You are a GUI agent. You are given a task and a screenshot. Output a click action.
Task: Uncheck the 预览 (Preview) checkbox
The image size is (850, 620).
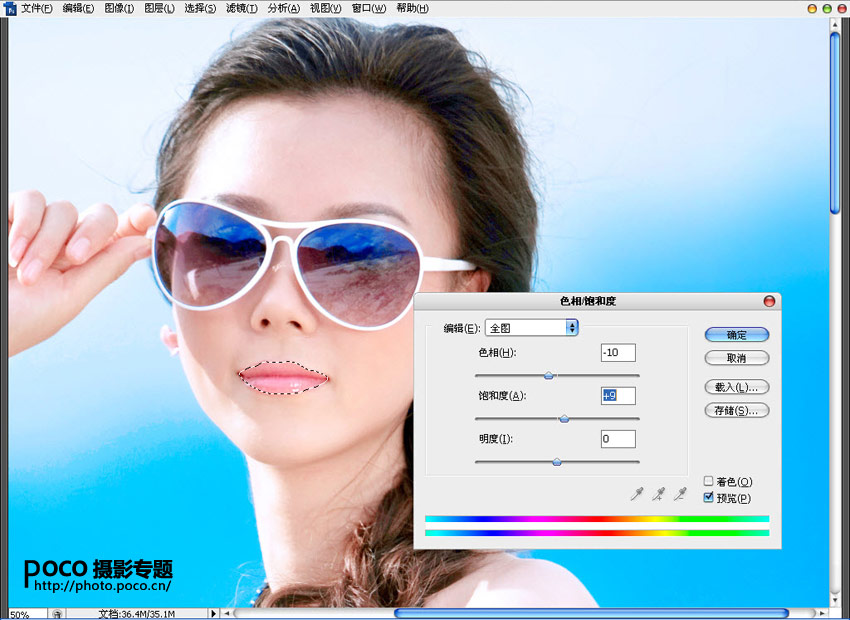pos(709,497)
